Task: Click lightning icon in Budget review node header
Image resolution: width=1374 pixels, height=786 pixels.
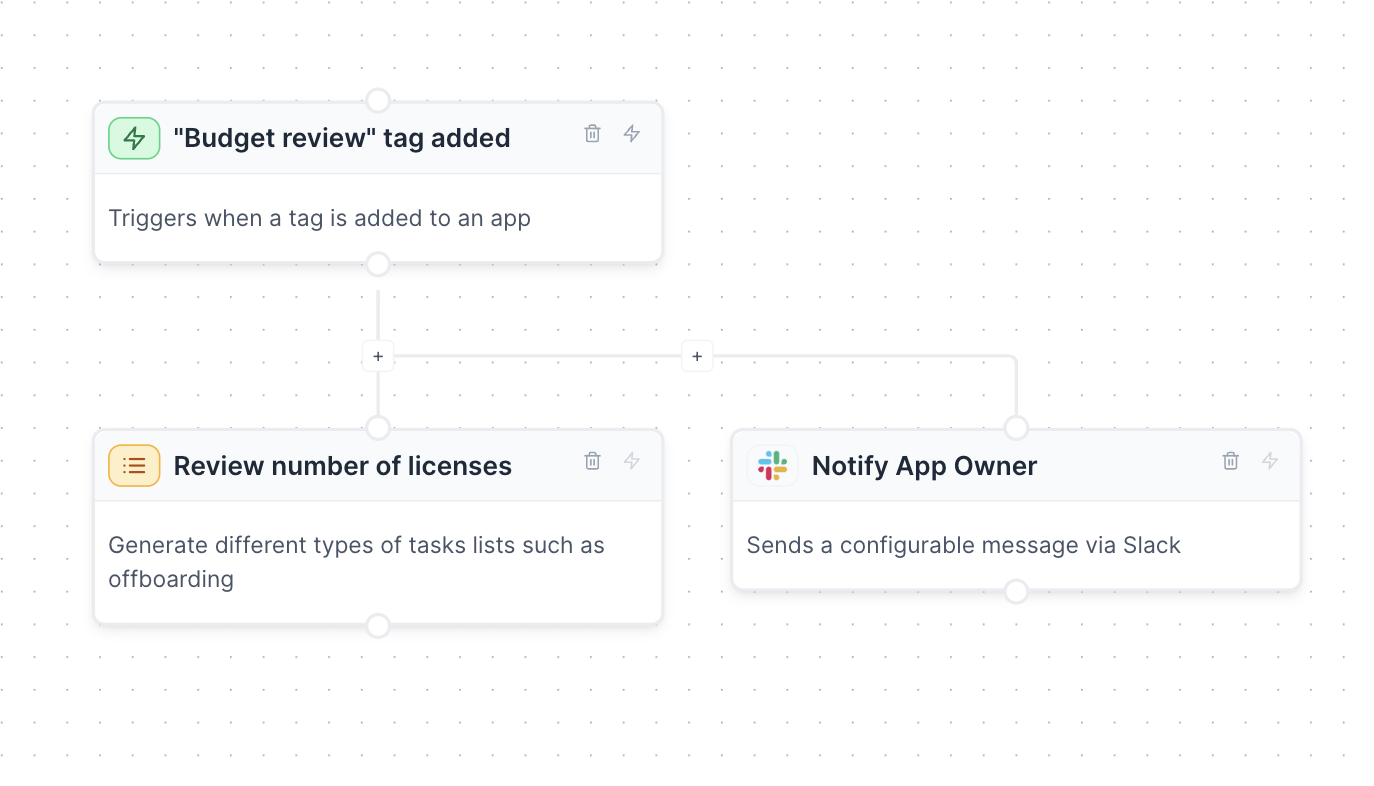Action: pos(632,133)
